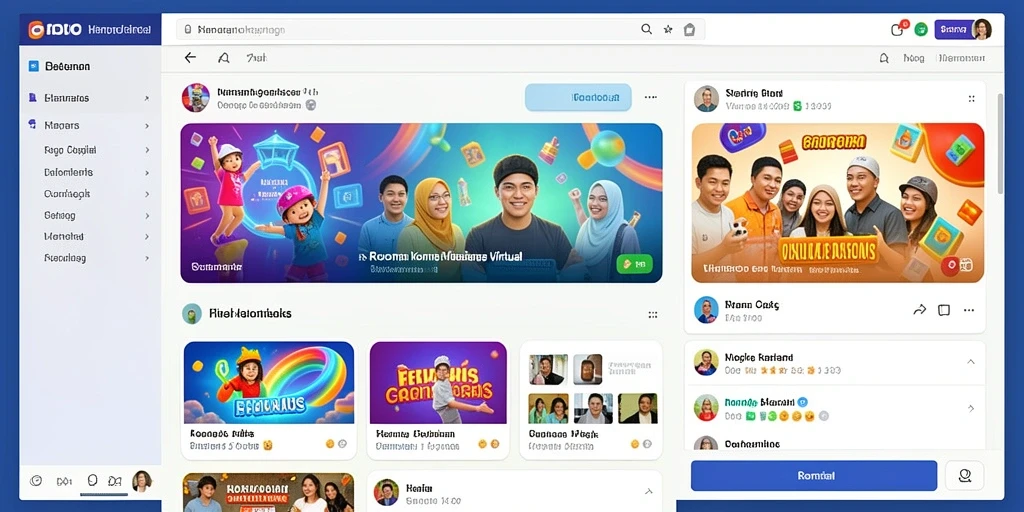Click the blue square icon beside 'Bedennon'

[33, 66]
